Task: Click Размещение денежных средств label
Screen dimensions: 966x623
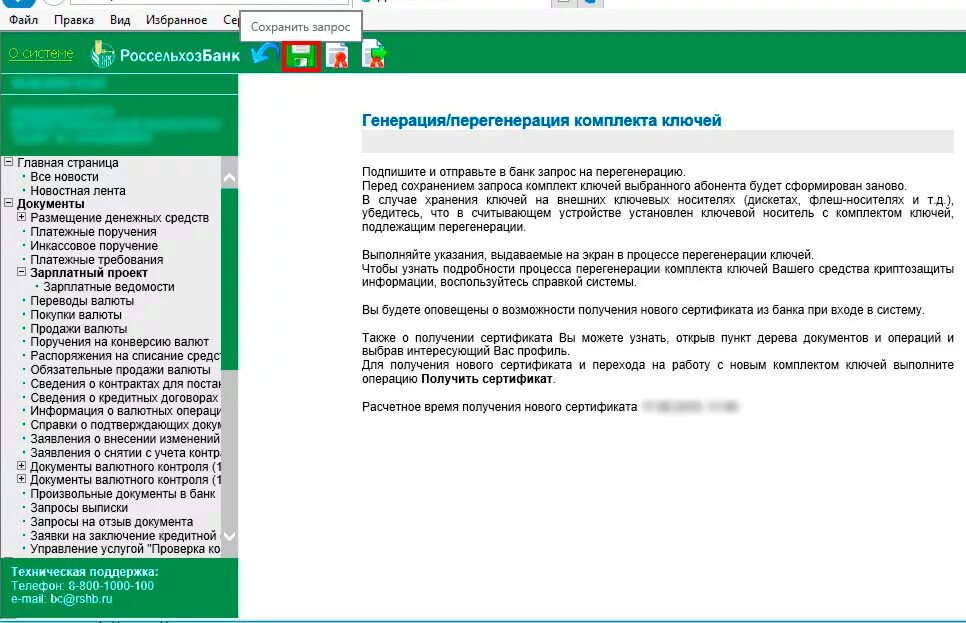Action: (x=120, y=218)
